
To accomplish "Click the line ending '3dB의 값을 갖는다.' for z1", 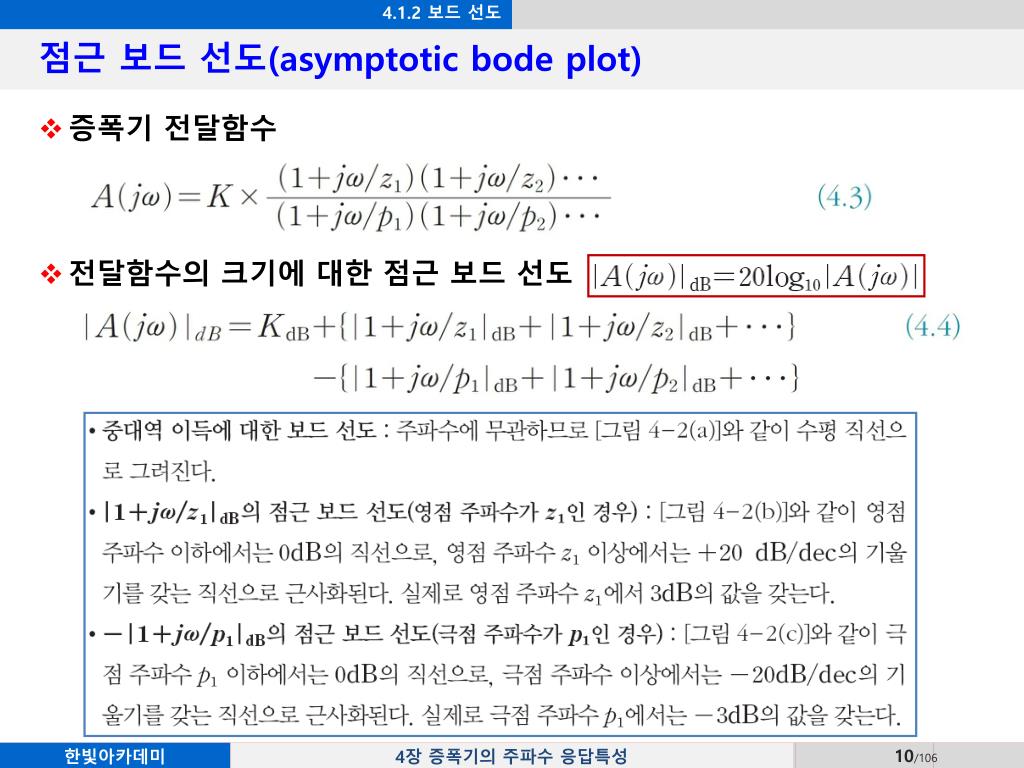I will tap(468, 593).
